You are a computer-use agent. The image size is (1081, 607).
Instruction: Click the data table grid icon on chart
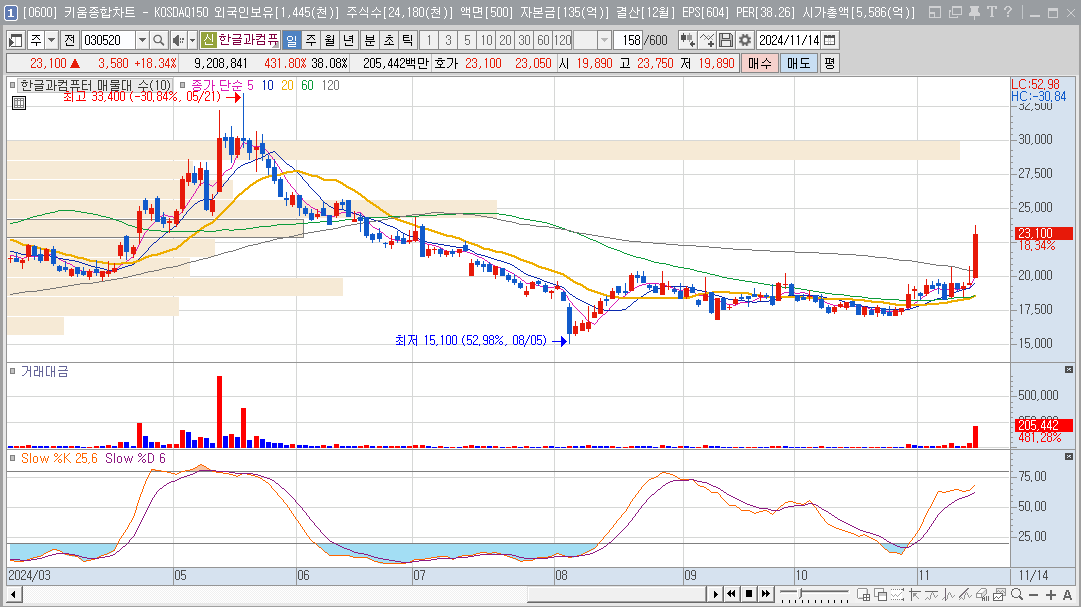coord(19,103)
